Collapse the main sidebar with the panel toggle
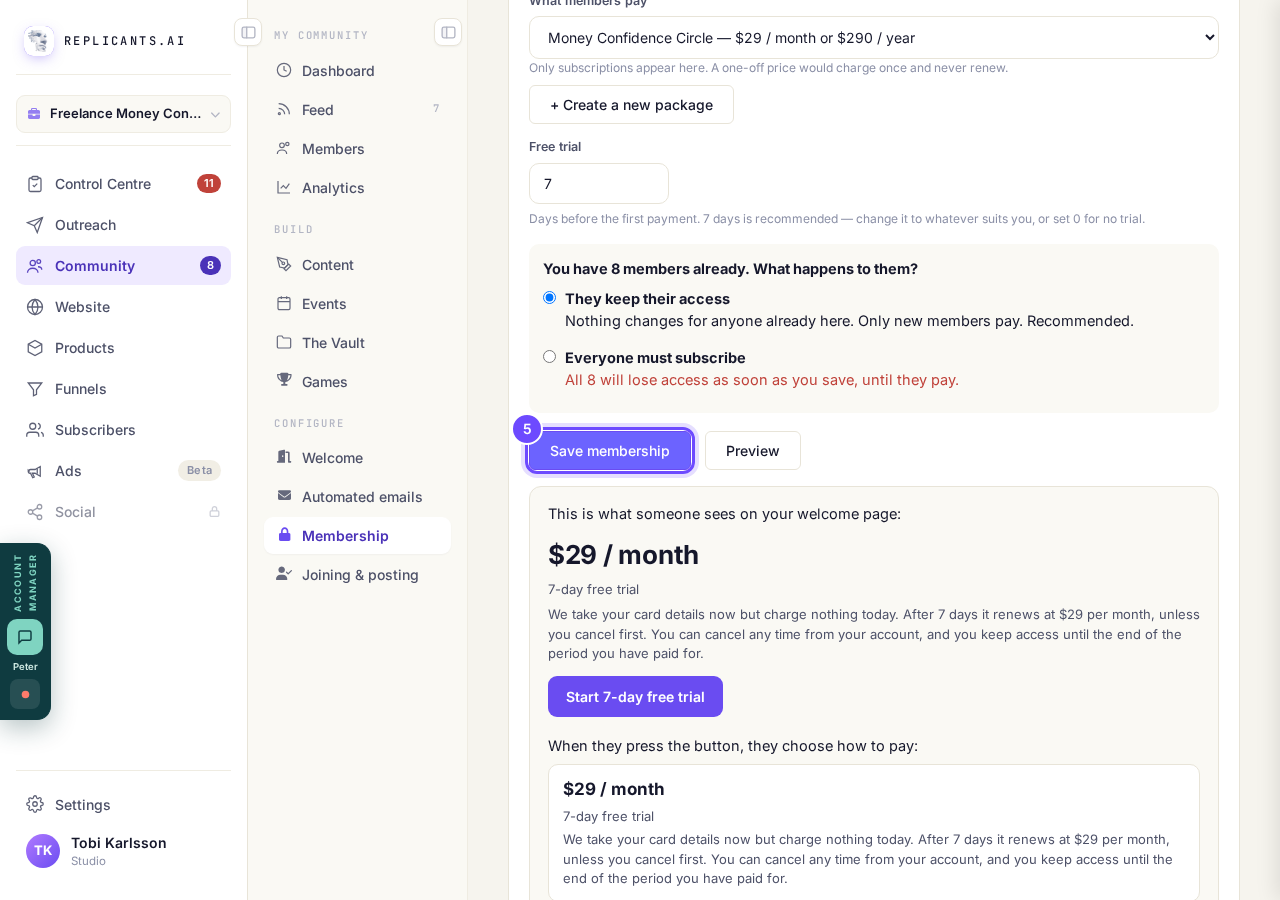 248,32
